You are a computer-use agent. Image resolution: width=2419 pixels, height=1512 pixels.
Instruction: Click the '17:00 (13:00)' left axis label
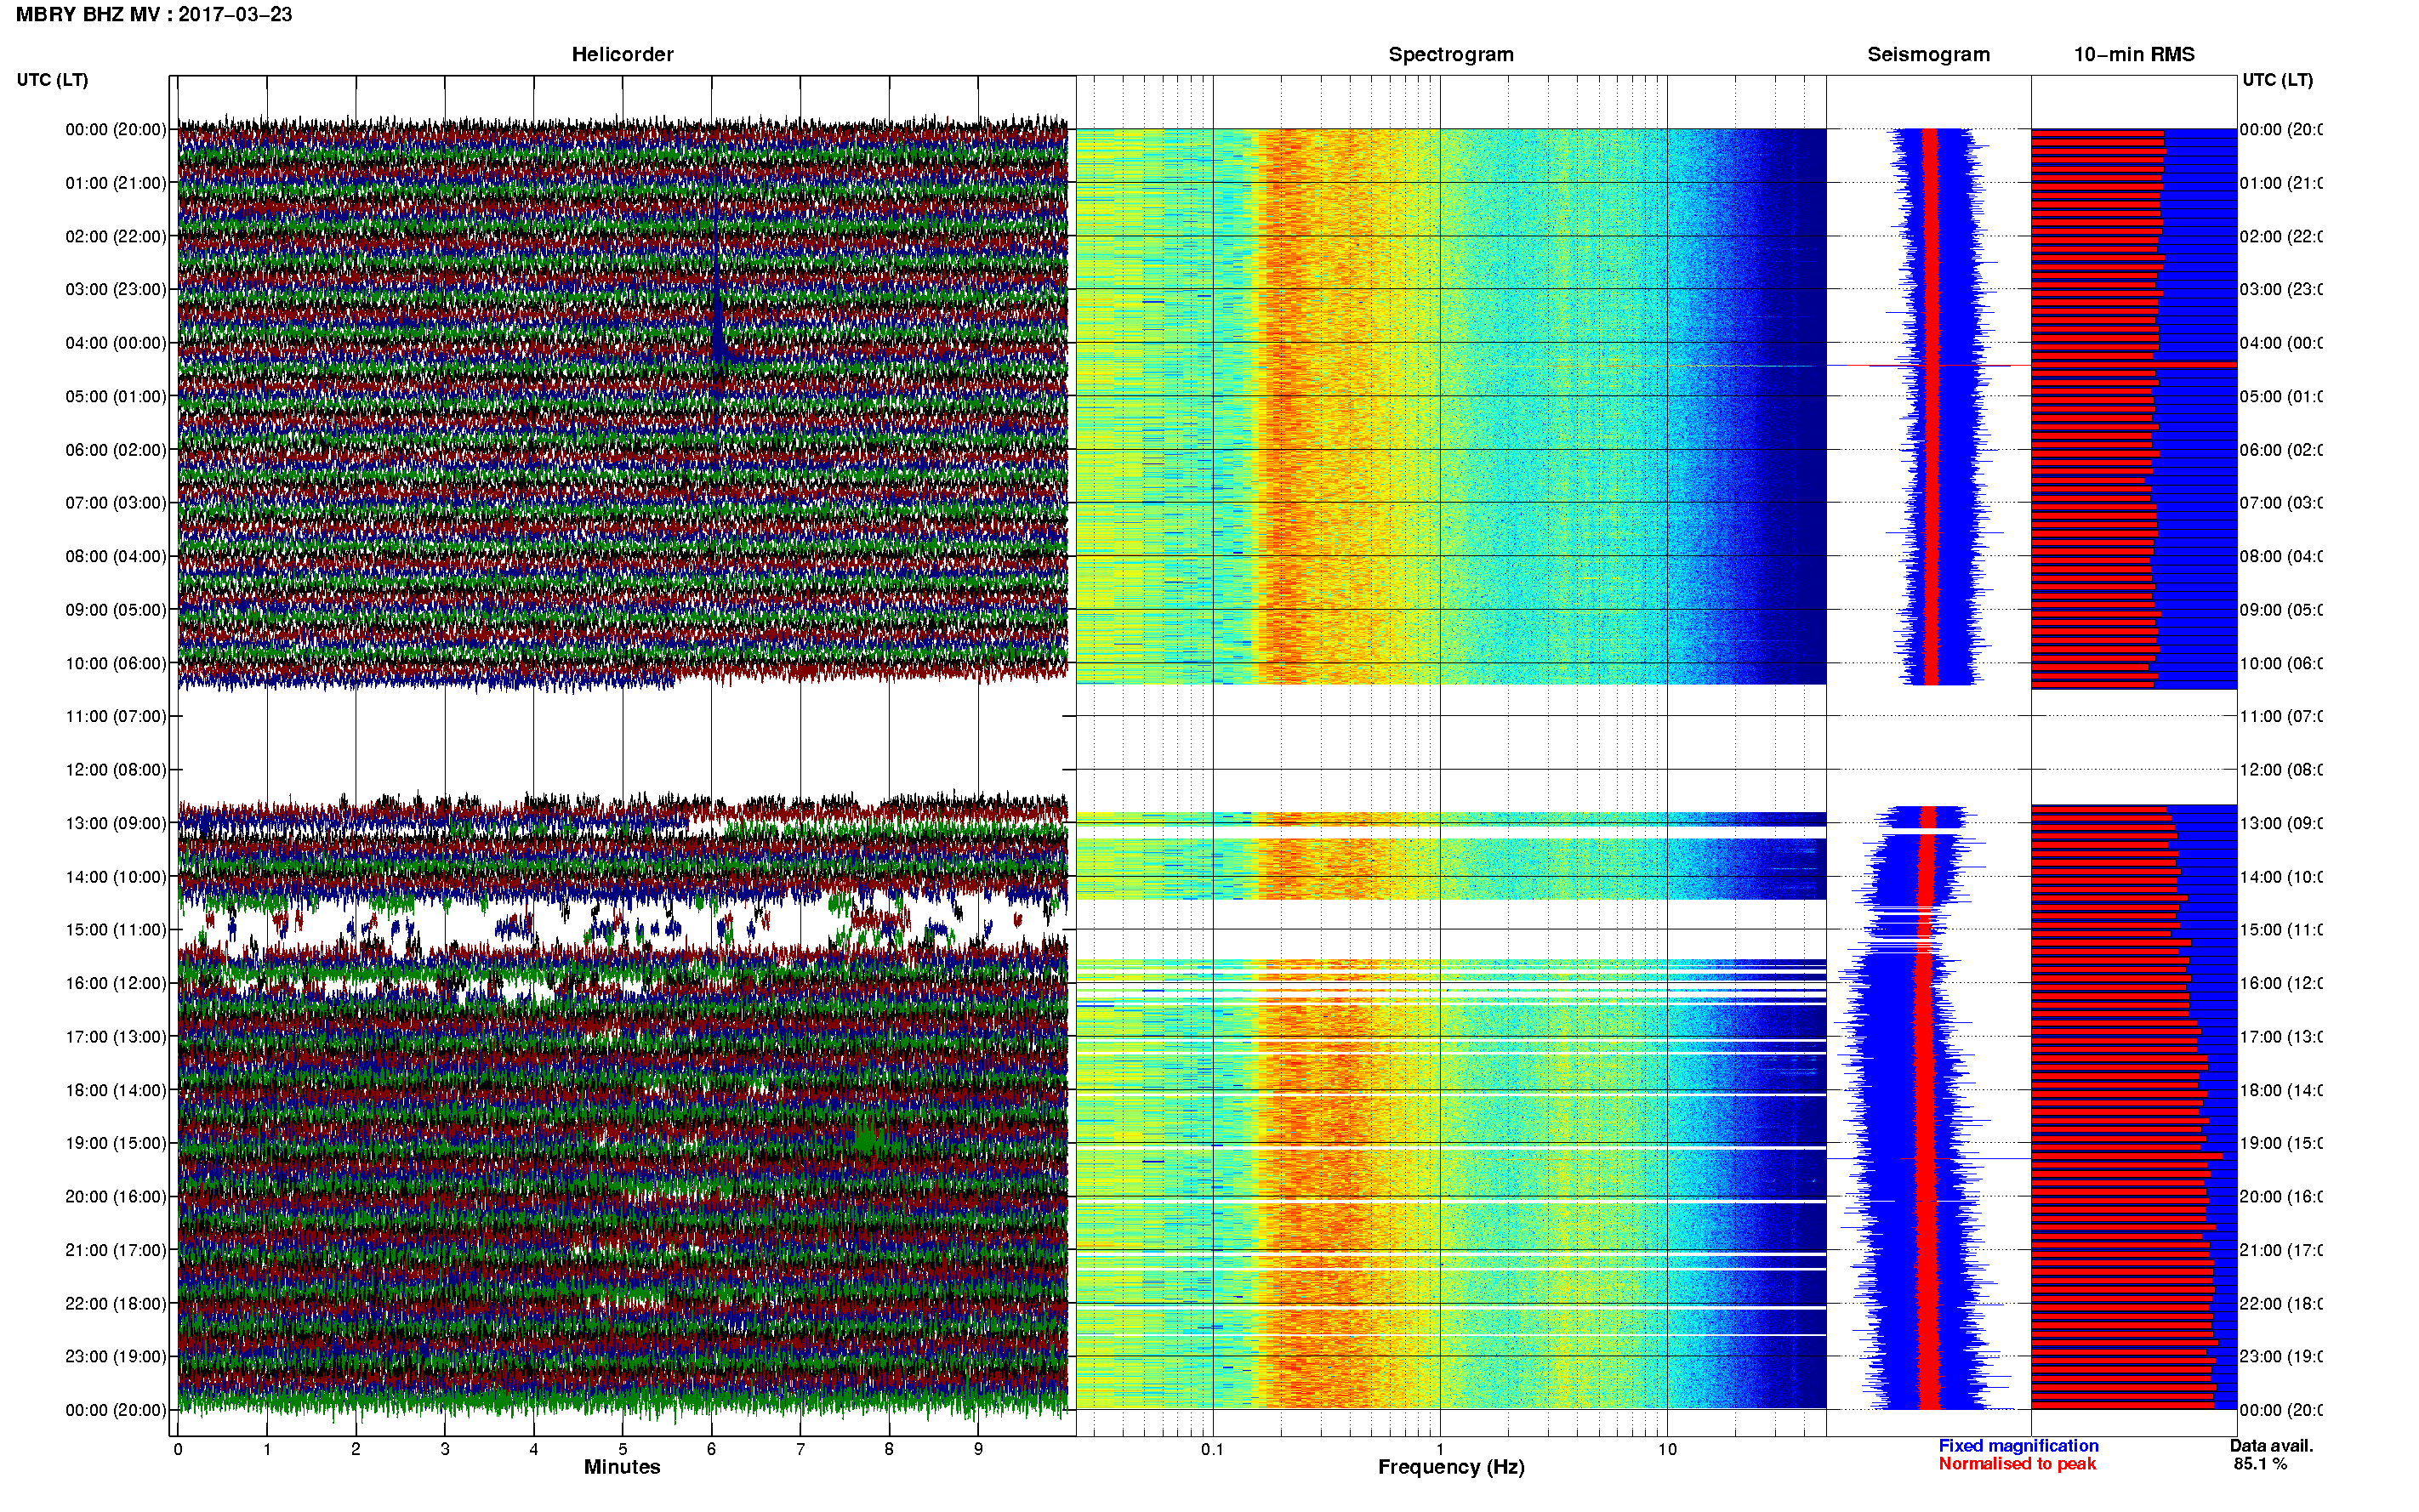(116, 1037)
